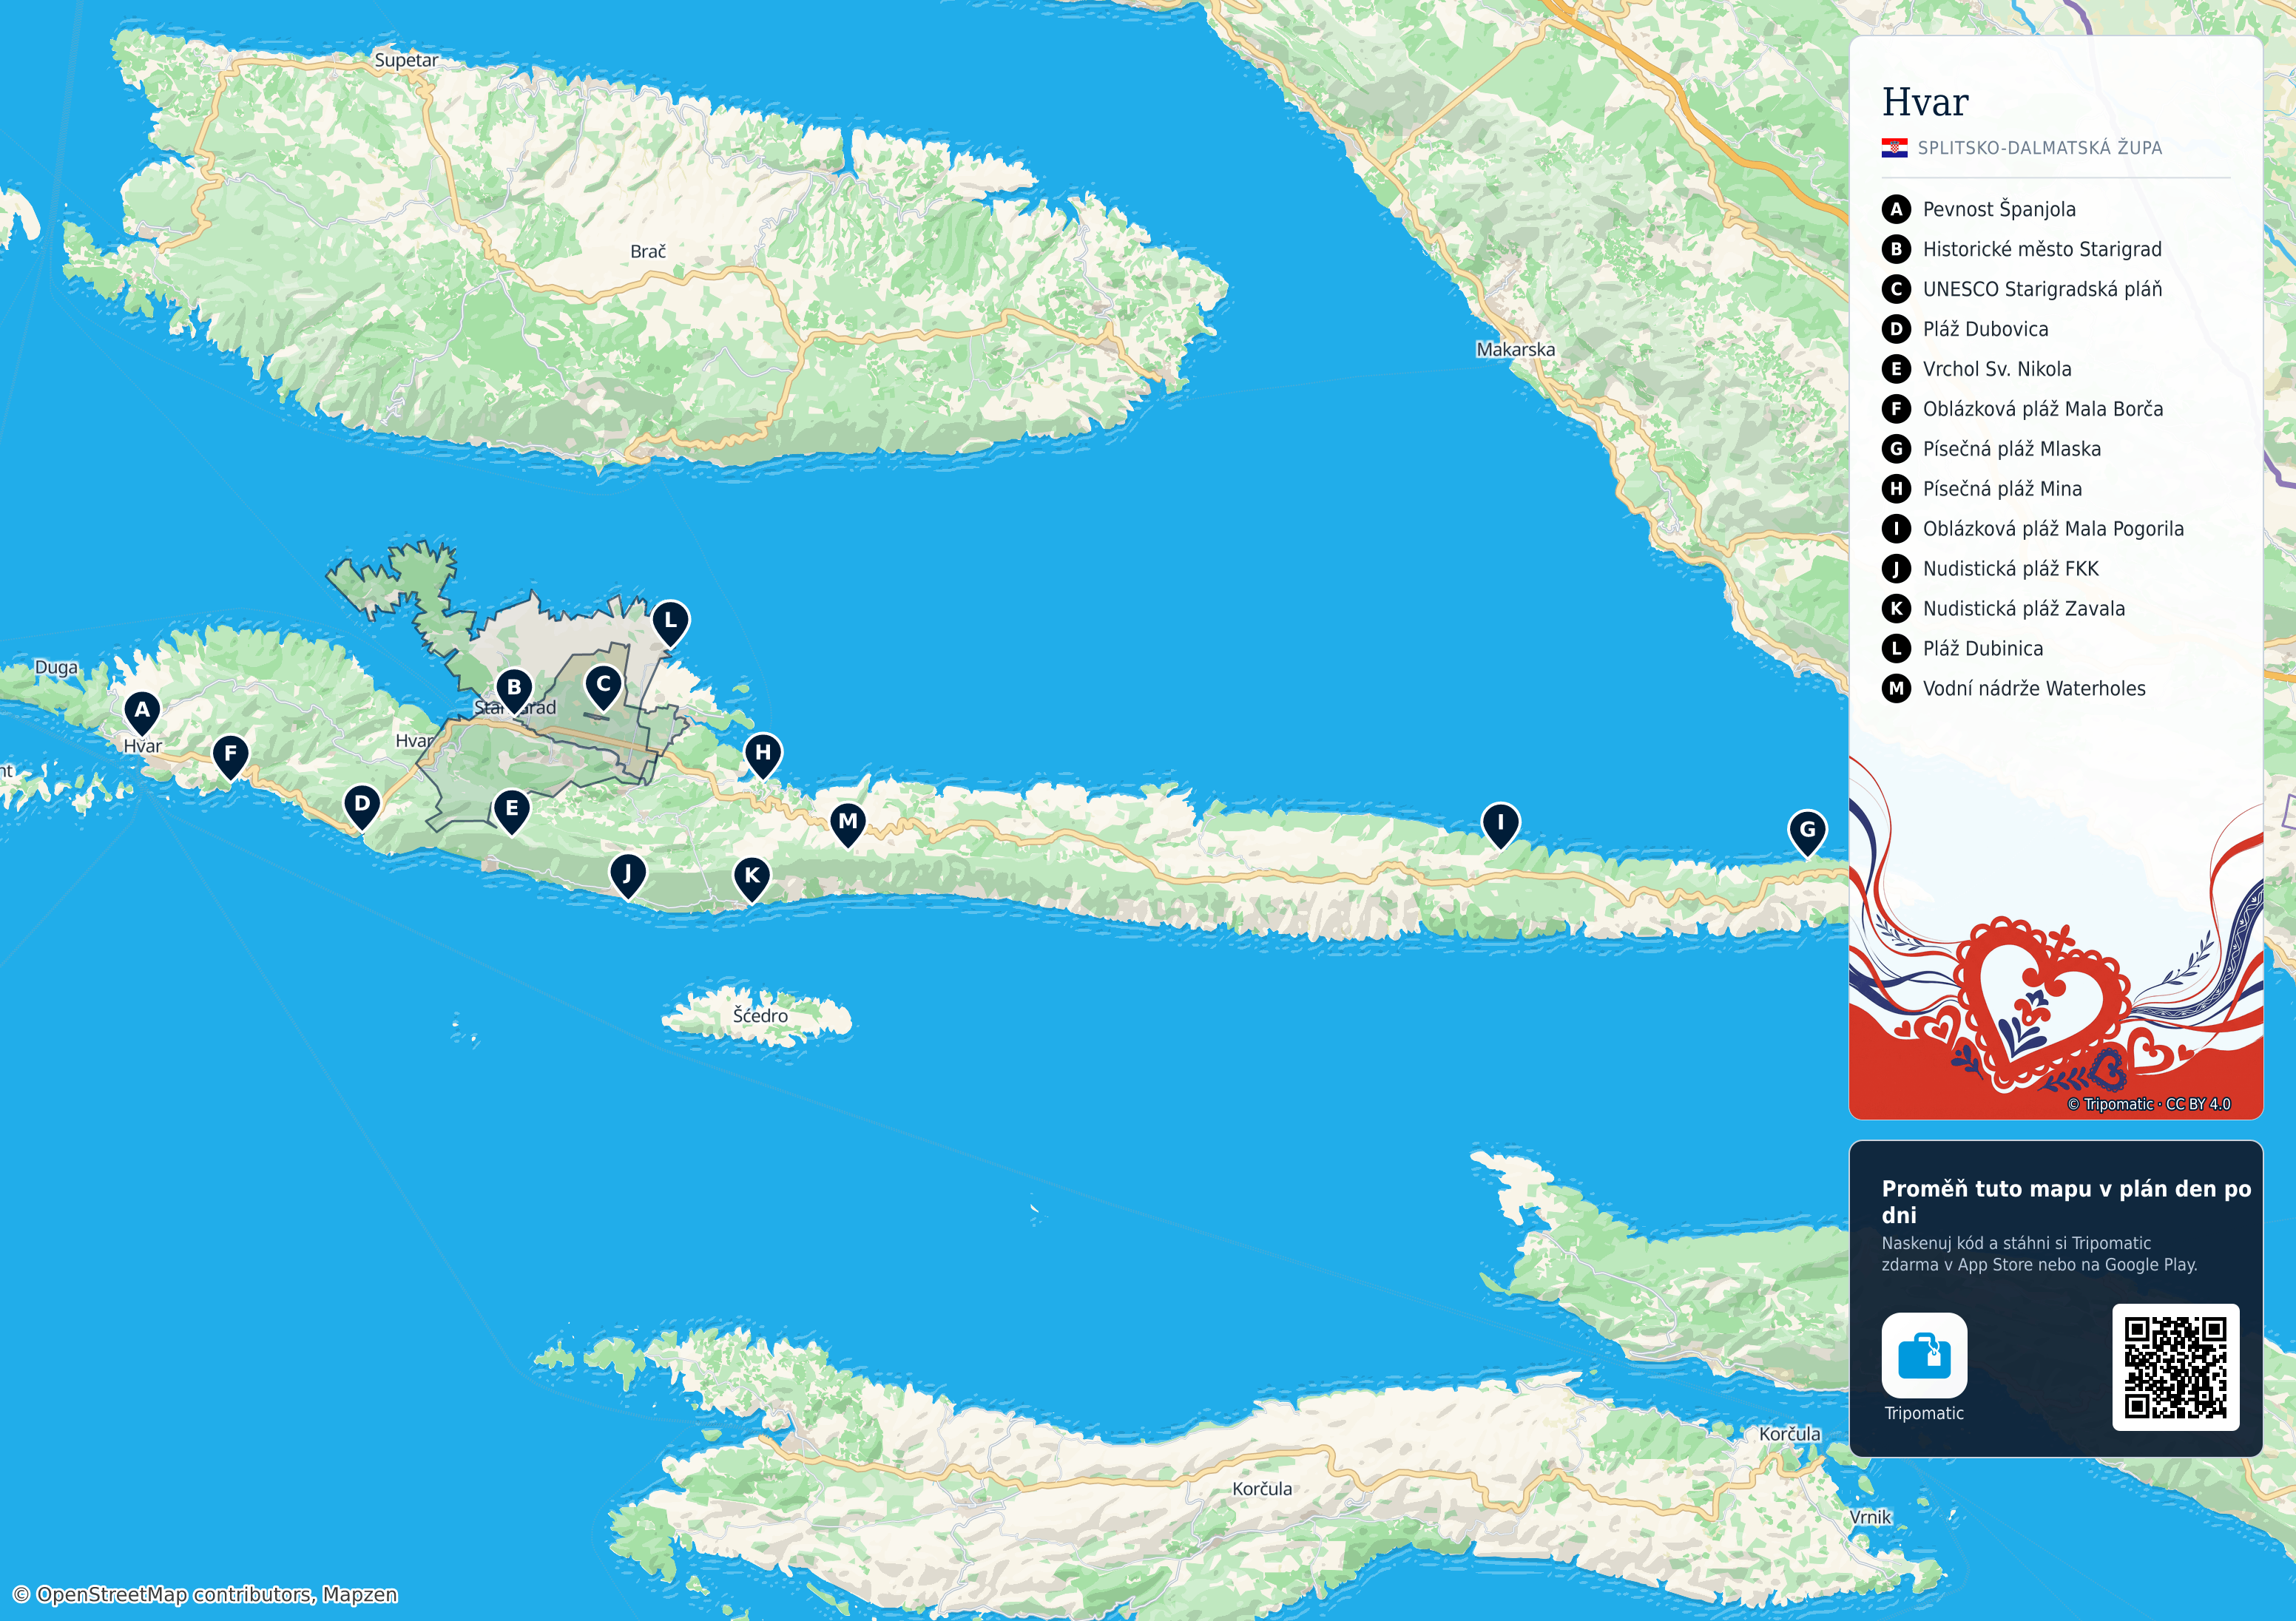Viewport: 2296px width, 1621px height.
Task: Click the Croatian flag icon
Action: pos(1894,148)
